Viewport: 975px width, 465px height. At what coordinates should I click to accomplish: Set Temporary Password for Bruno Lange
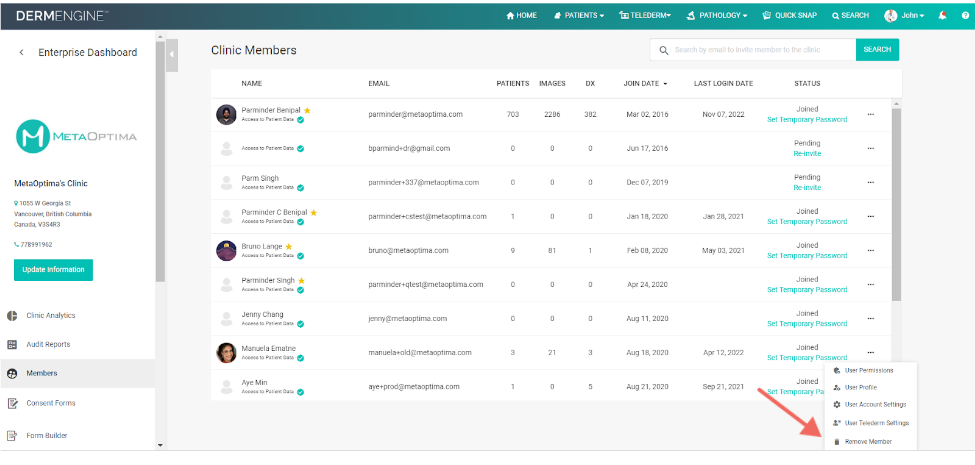point(807,256)
